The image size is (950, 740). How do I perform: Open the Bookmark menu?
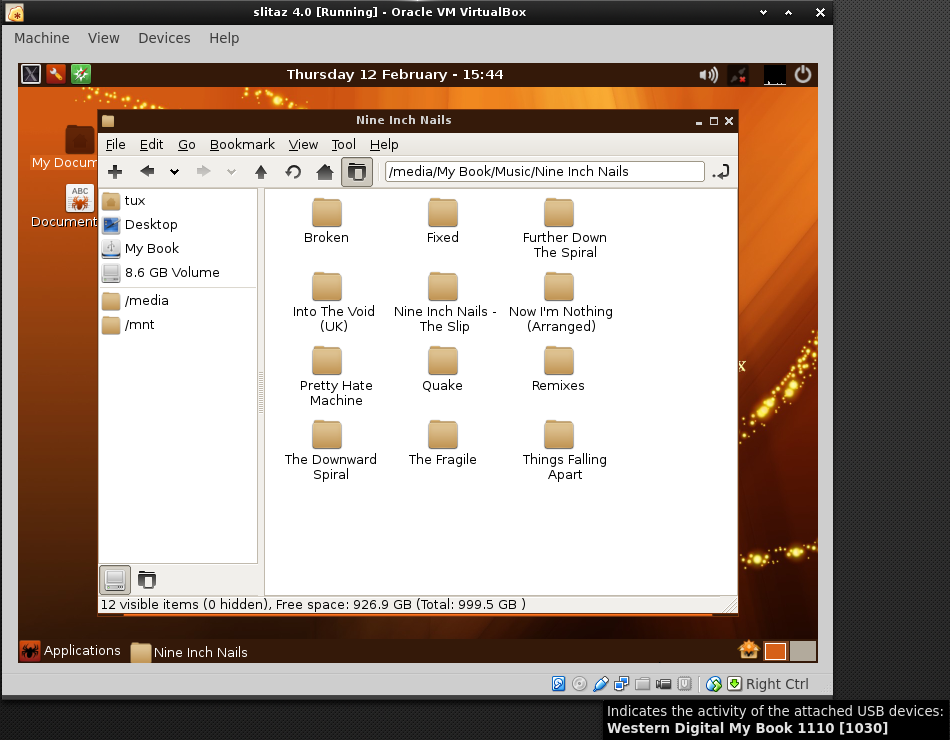[x=242, y=145]
